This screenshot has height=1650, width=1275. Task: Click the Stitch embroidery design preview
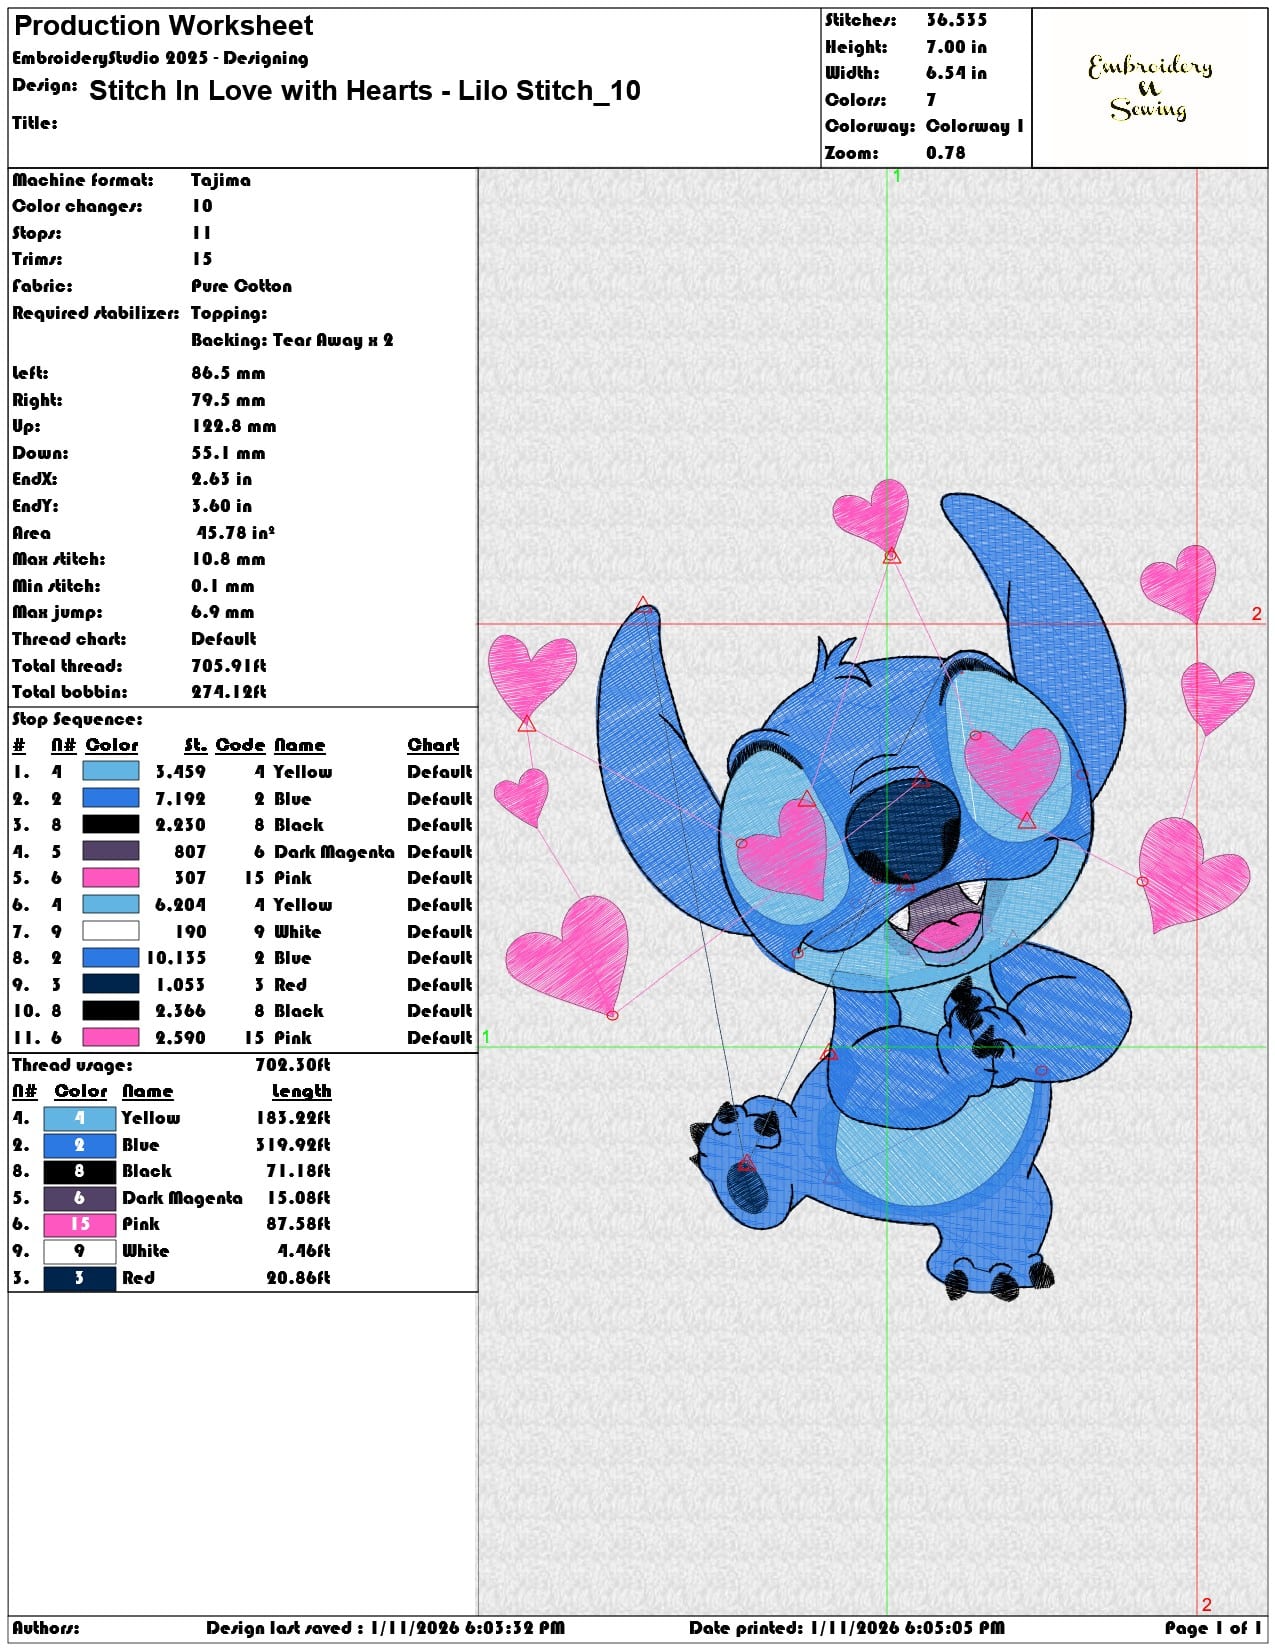click(871, 890)
